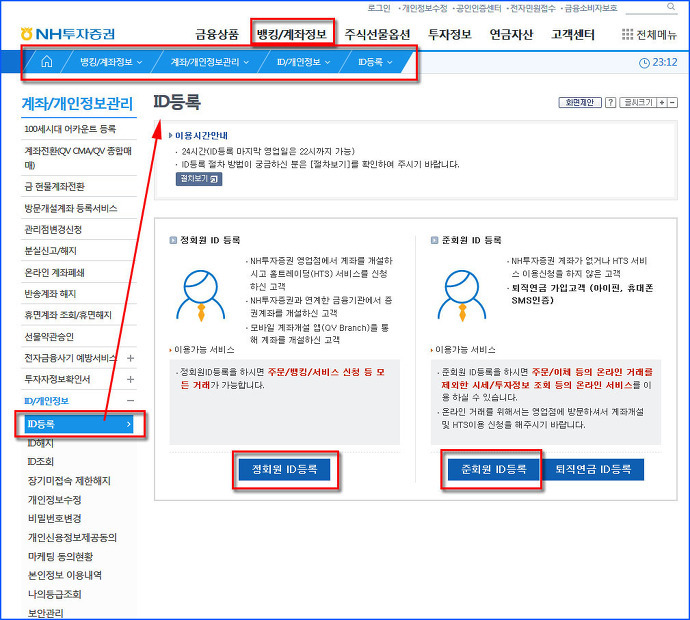The height and width of the screenshot is (620, 690).
Task: Open 연금자산 top menu
Action: tap(511, 34)
